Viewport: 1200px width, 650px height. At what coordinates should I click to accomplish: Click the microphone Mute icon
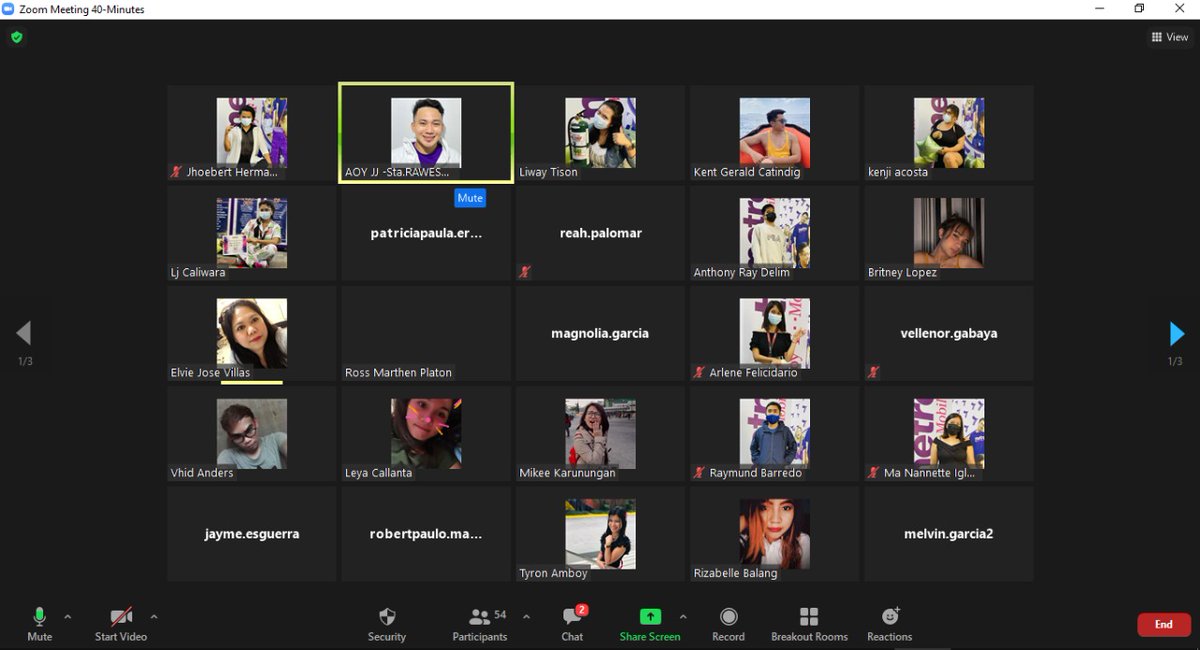[x=40, y=616]
